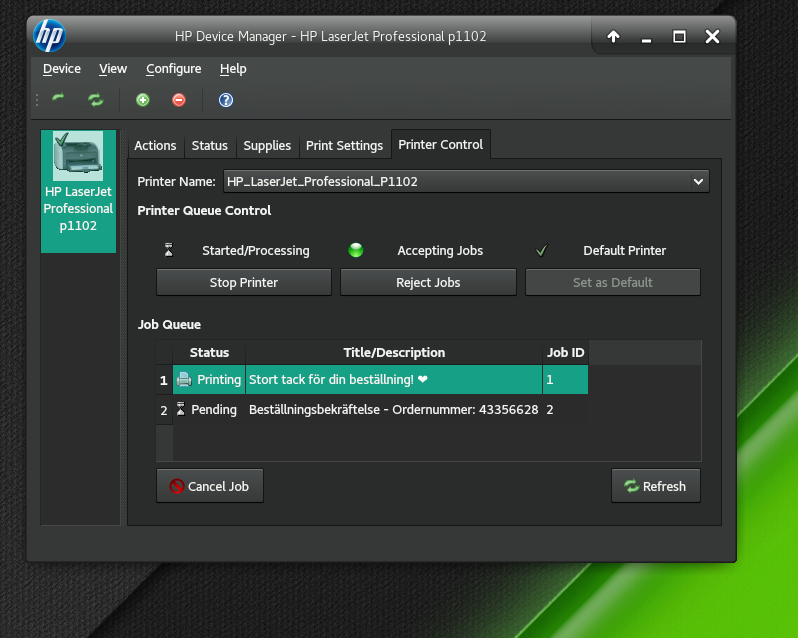Select the HP LaserJet Professional p1102 device
Viewport: 798px width, 638px height.
[78, 190]
